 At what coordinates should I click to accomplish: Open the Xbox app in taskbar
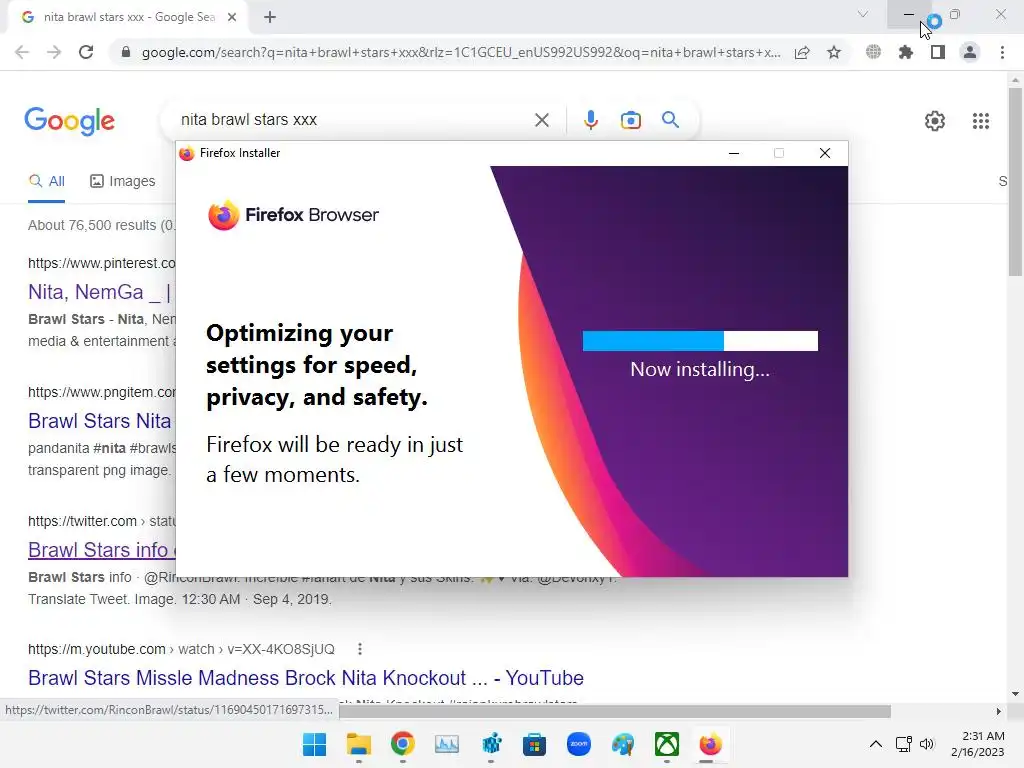[x=667, y=744]
